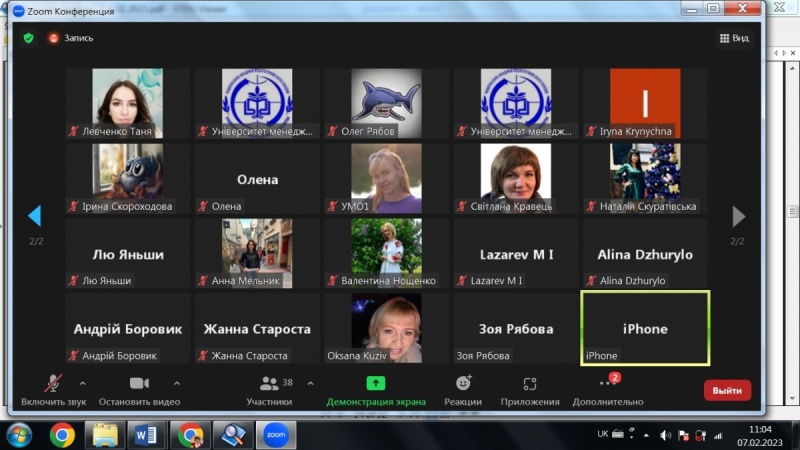Expand video options arrow beside camera

click(177, 383)
